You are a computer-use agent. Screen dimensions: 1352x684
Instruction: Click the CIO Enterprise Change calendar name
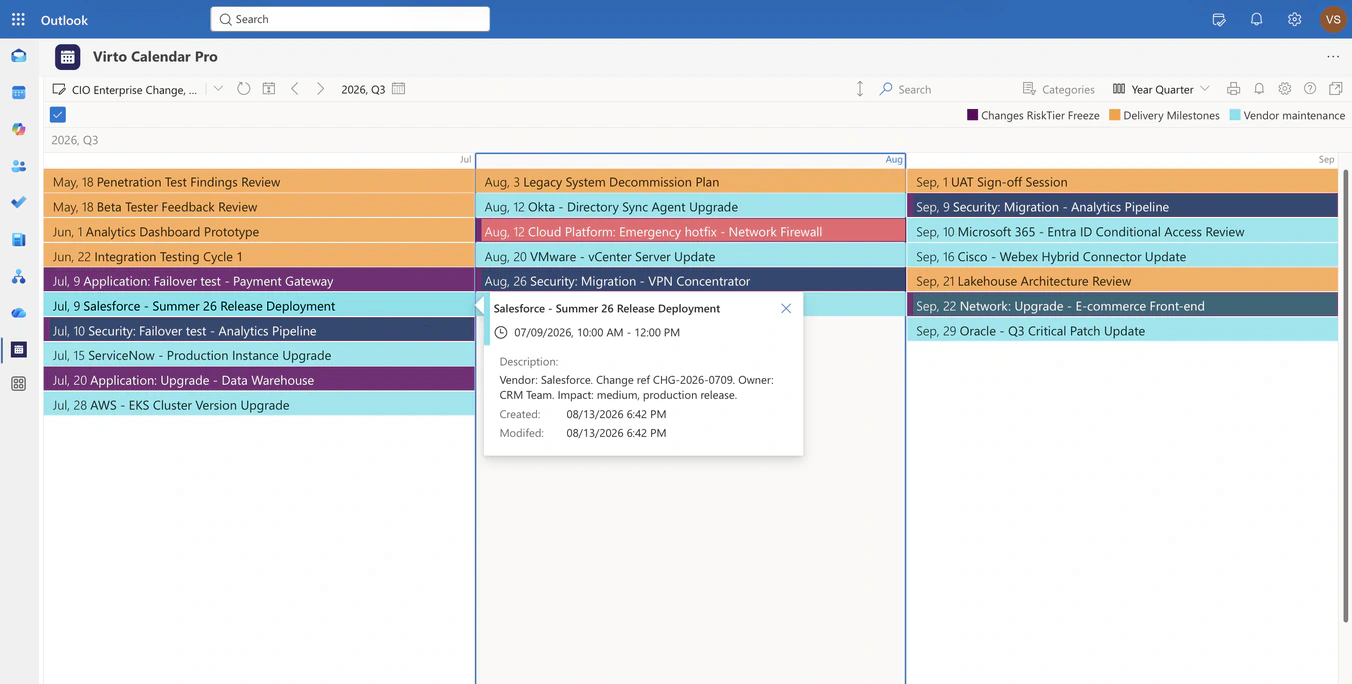click(134, 90)
